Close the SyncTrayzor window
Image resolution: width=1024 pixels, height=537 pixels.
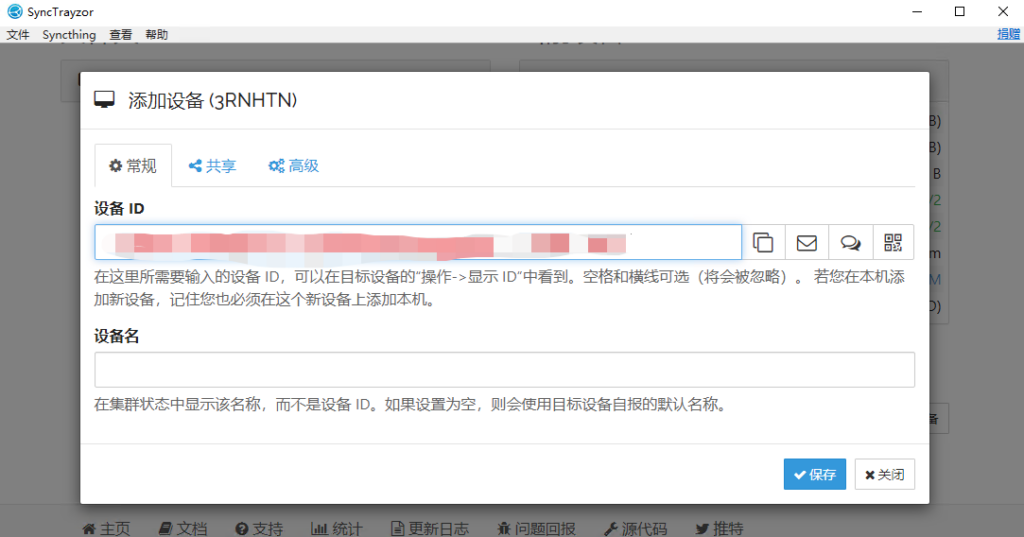pos(1003,12)
